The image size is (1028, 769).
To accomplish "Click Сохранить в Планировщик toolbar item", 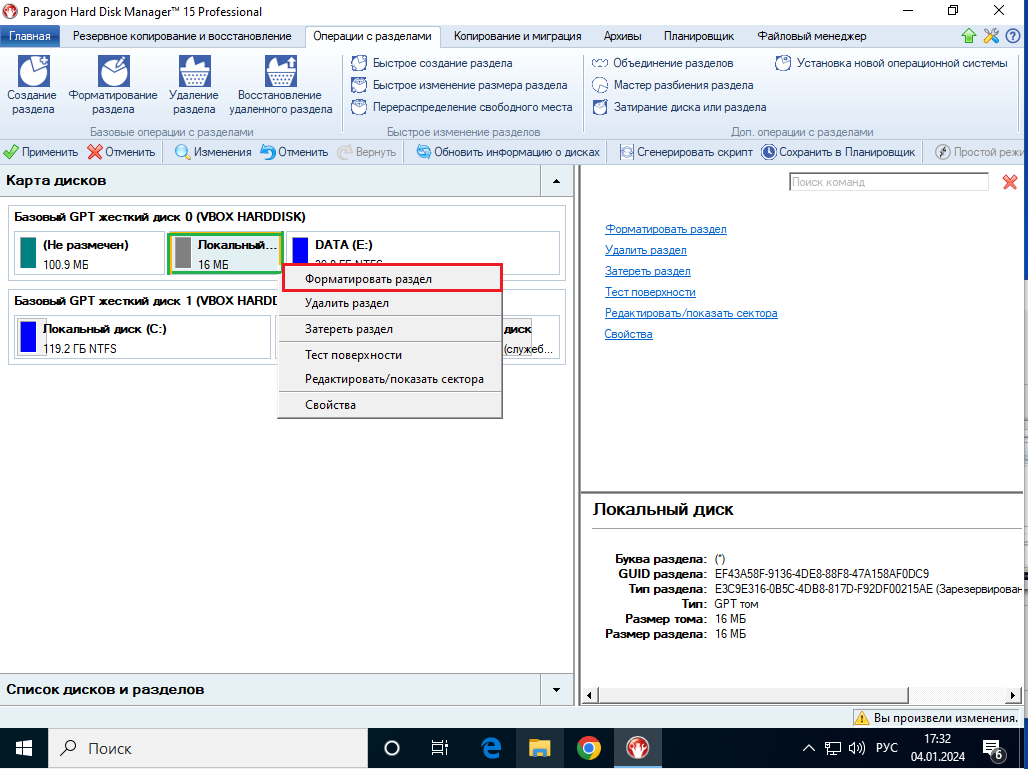I will point(838,152).
